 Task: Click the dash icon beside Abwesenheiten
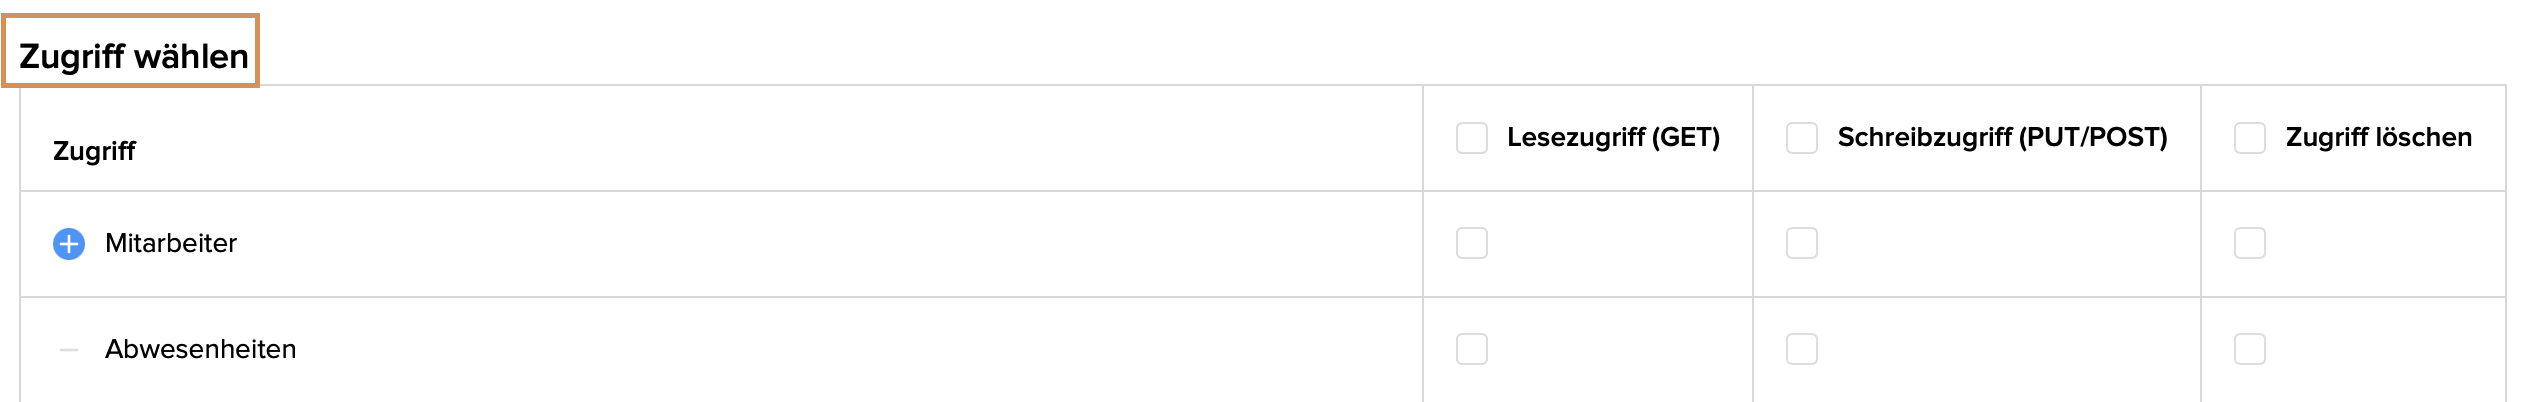point(69,350)
